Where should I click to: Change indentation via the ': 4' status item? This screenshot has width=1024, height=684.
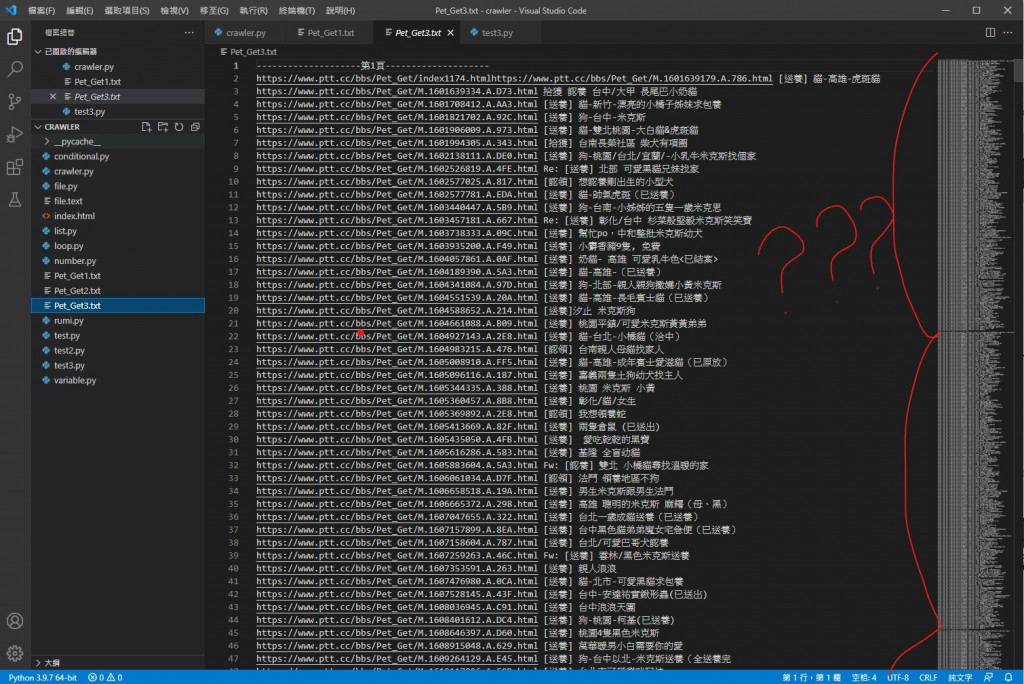[x=864, y=677]
